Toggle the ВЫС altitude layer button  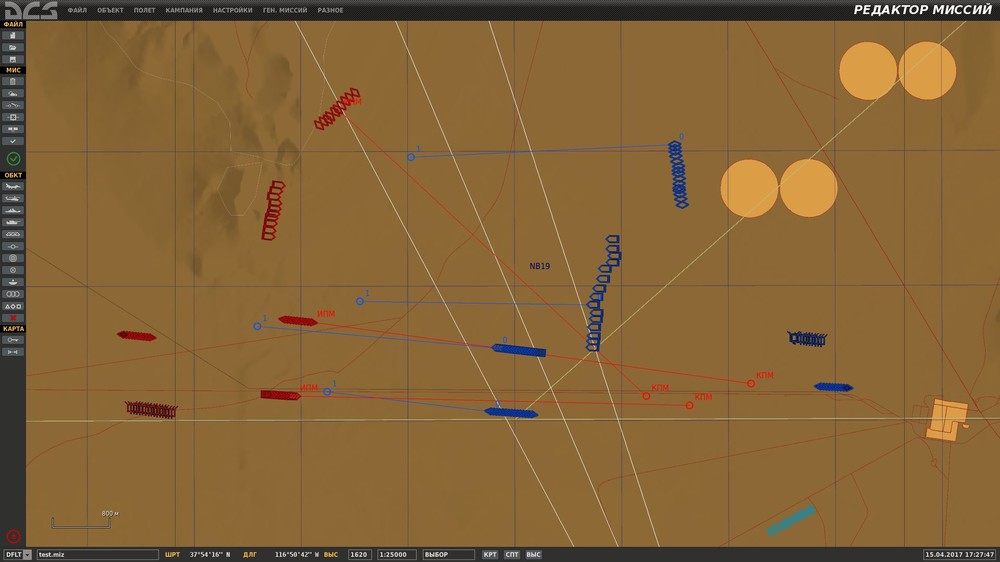click(x=534, y=554)
